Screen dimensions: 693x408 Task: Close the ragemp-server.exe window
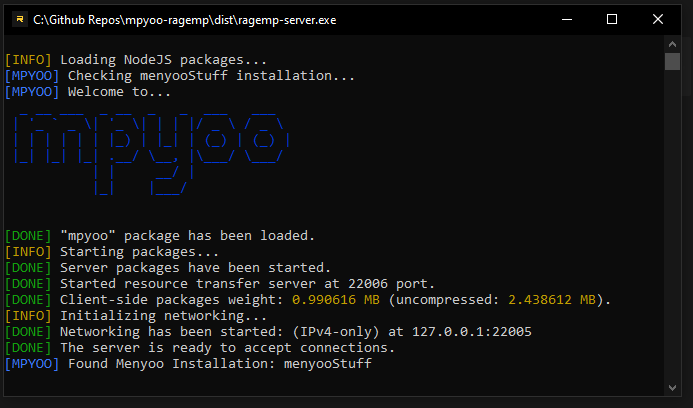658,19
